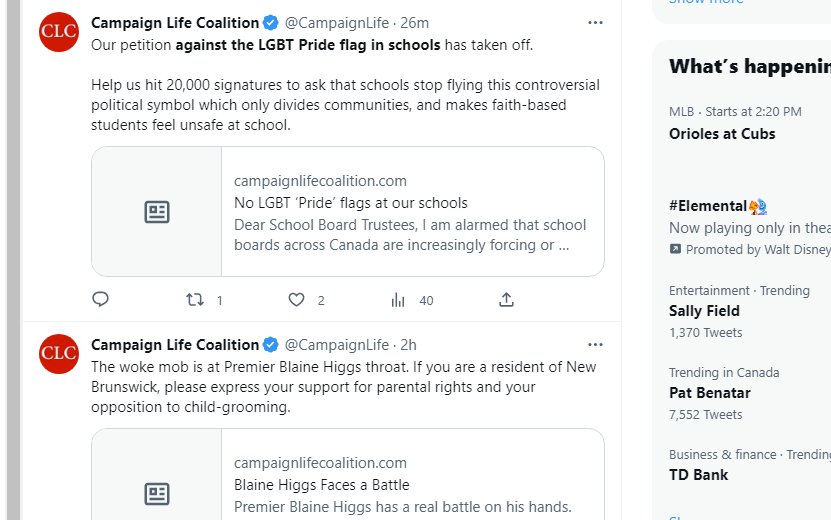Click CLC avatar on the first tweet
The width and height of the screenshot is (831, 520).
pyautogui.click(x=59, y=32)
